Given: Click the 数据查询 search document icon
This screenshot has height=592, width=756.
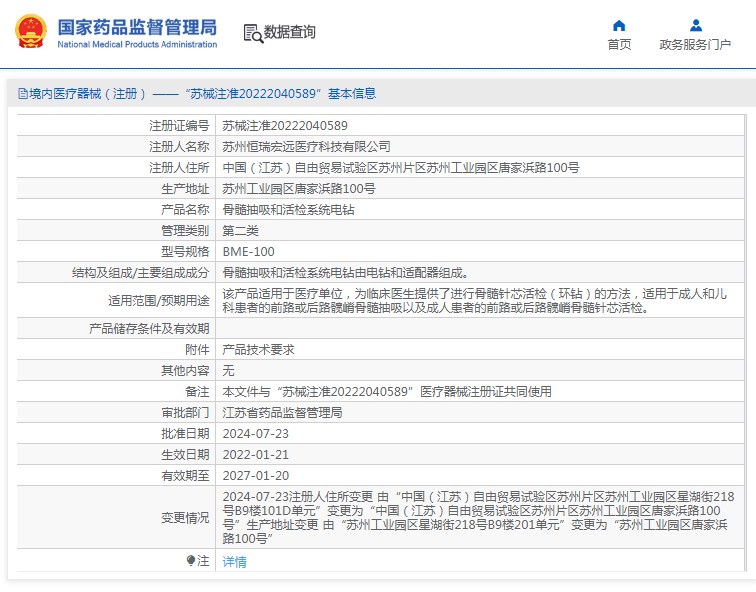Looking at the screenshot, I should tap(253, 33).
